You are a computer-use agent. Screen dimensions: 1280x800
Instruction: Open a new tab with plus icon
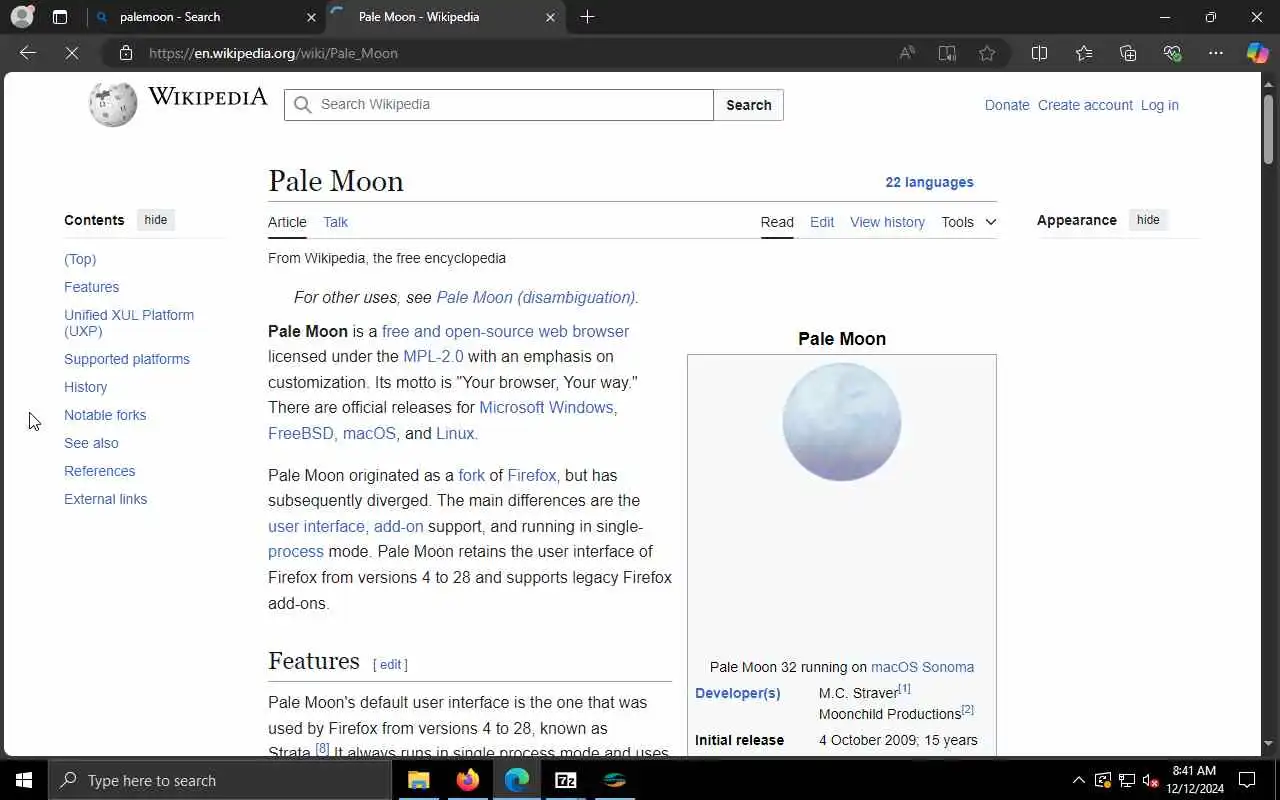click(x=587, y=17)
